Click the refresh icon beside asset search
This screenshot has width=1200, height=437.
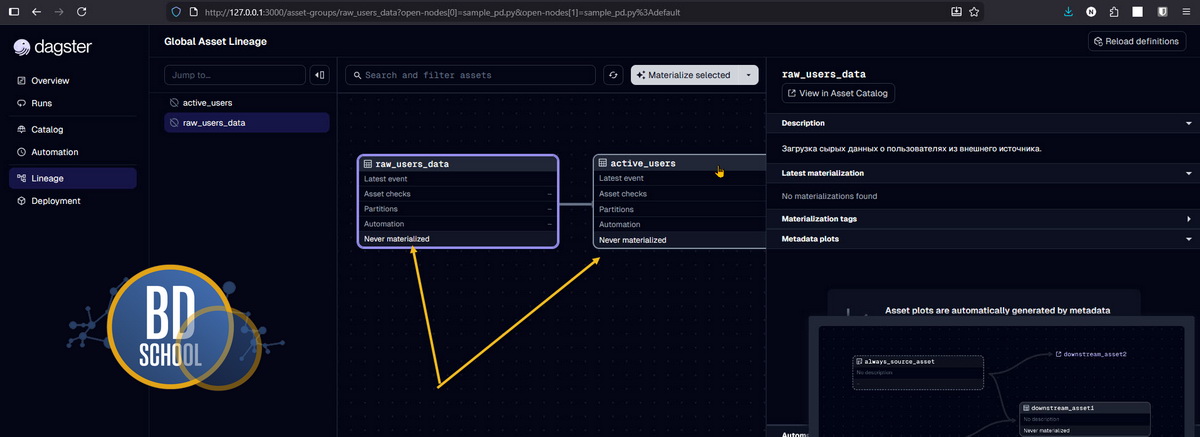pos(613,75)
